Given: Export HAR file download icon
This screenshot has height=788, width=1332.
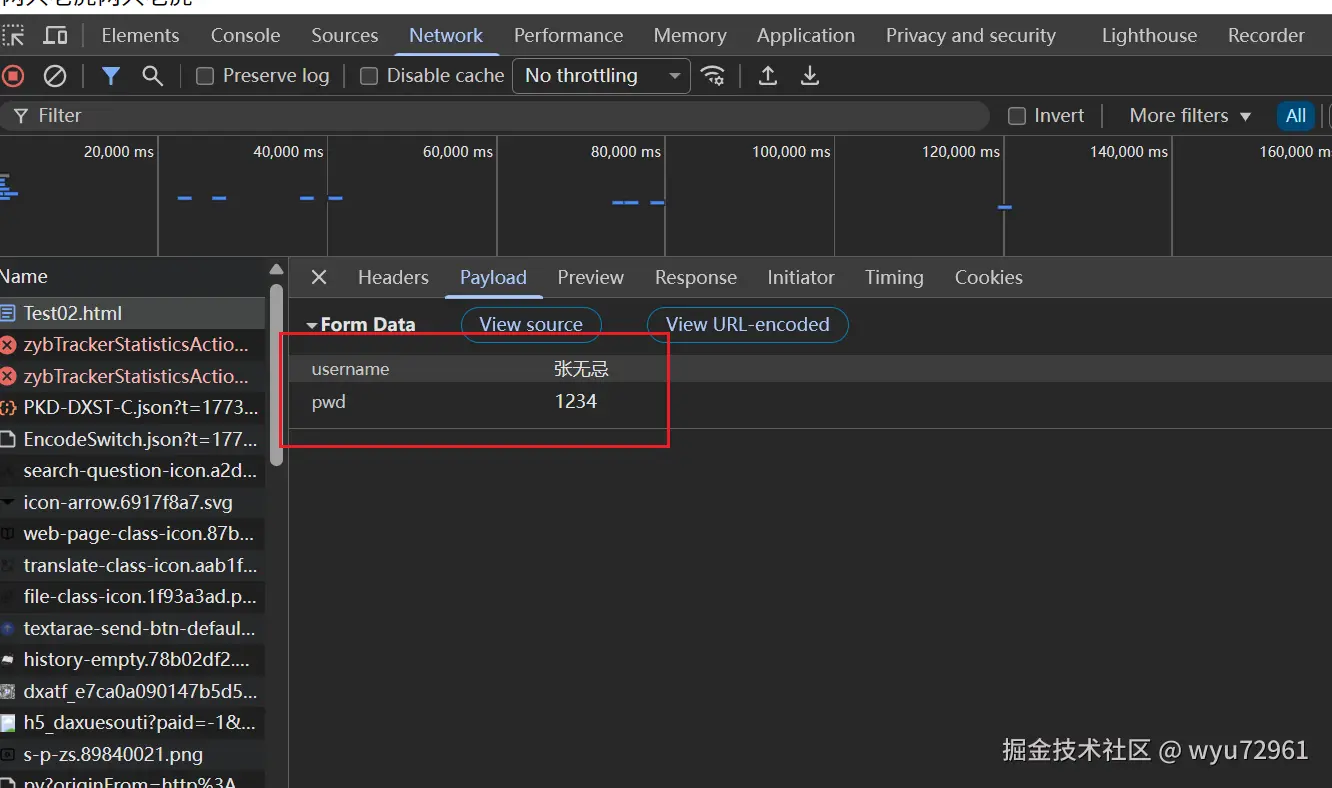Looking at the screenshot, I should (x=810, y=76).
